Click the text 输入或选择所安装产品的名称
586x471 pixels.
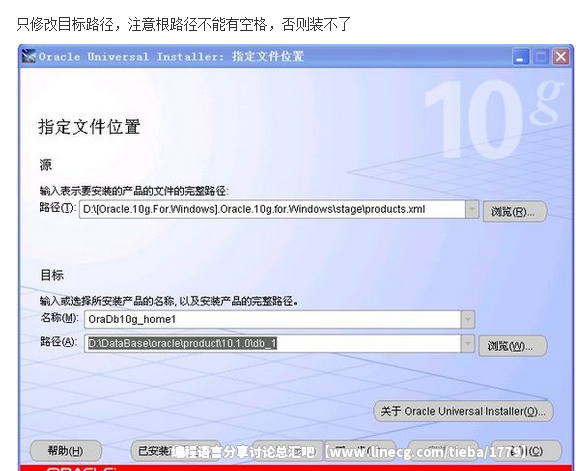point(107,301)
